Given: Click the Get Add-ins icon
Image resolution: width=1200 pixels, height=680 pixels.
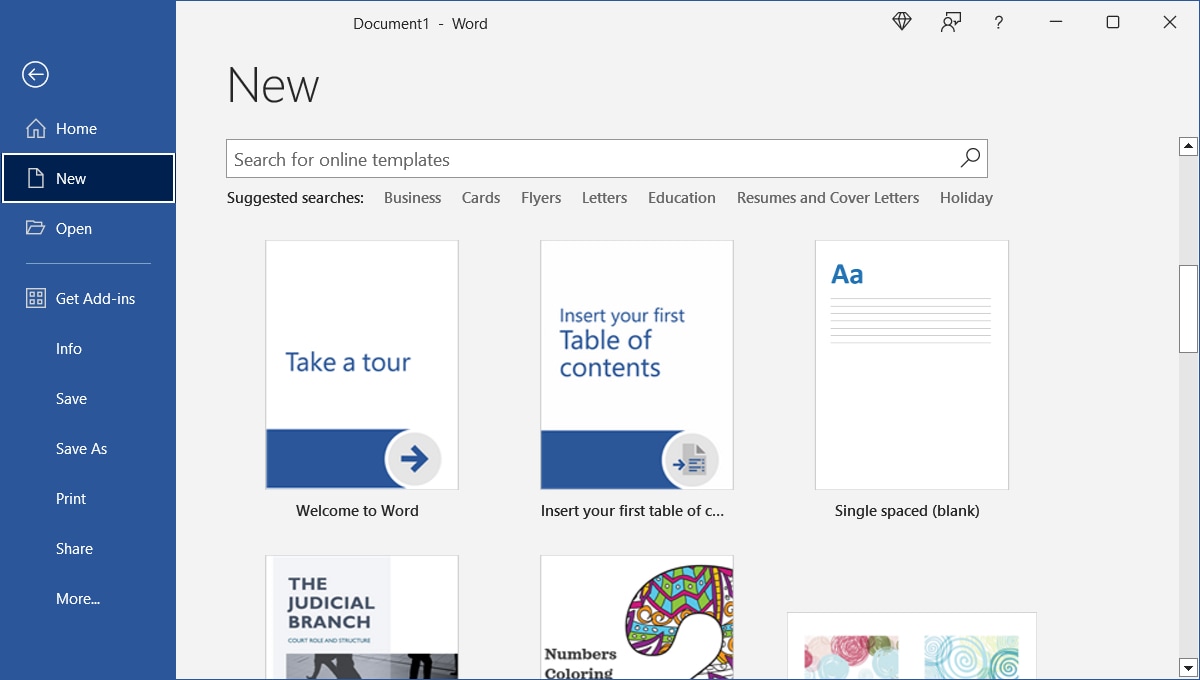Looking at the screenshot, I should coord(35,298).
